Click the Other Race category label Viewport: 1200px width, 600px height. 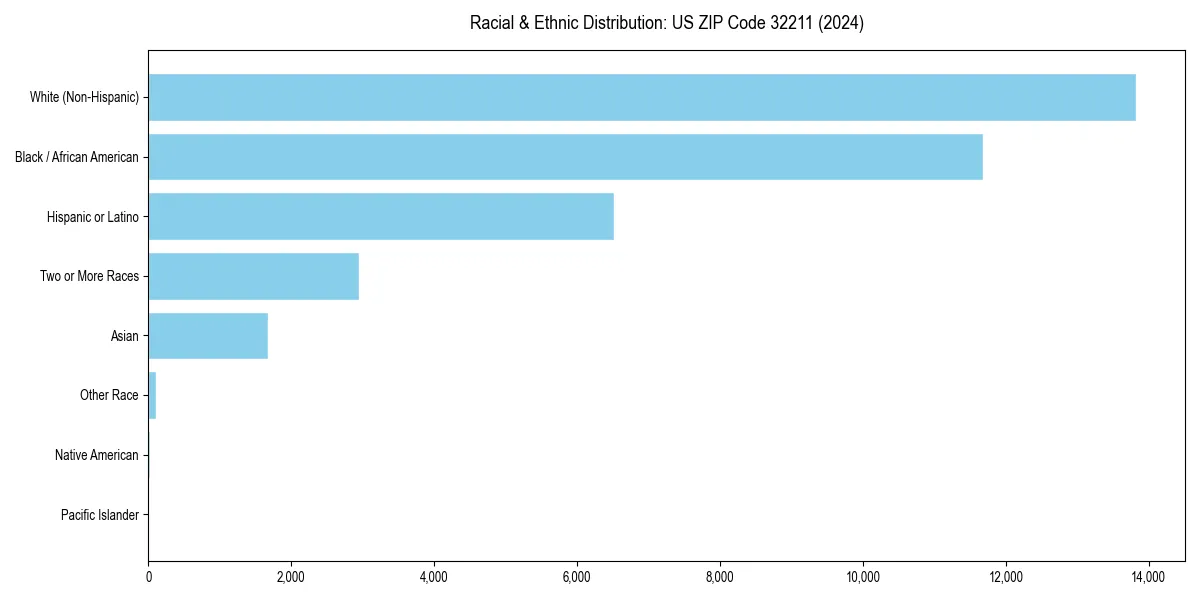[x=110, y=395]
